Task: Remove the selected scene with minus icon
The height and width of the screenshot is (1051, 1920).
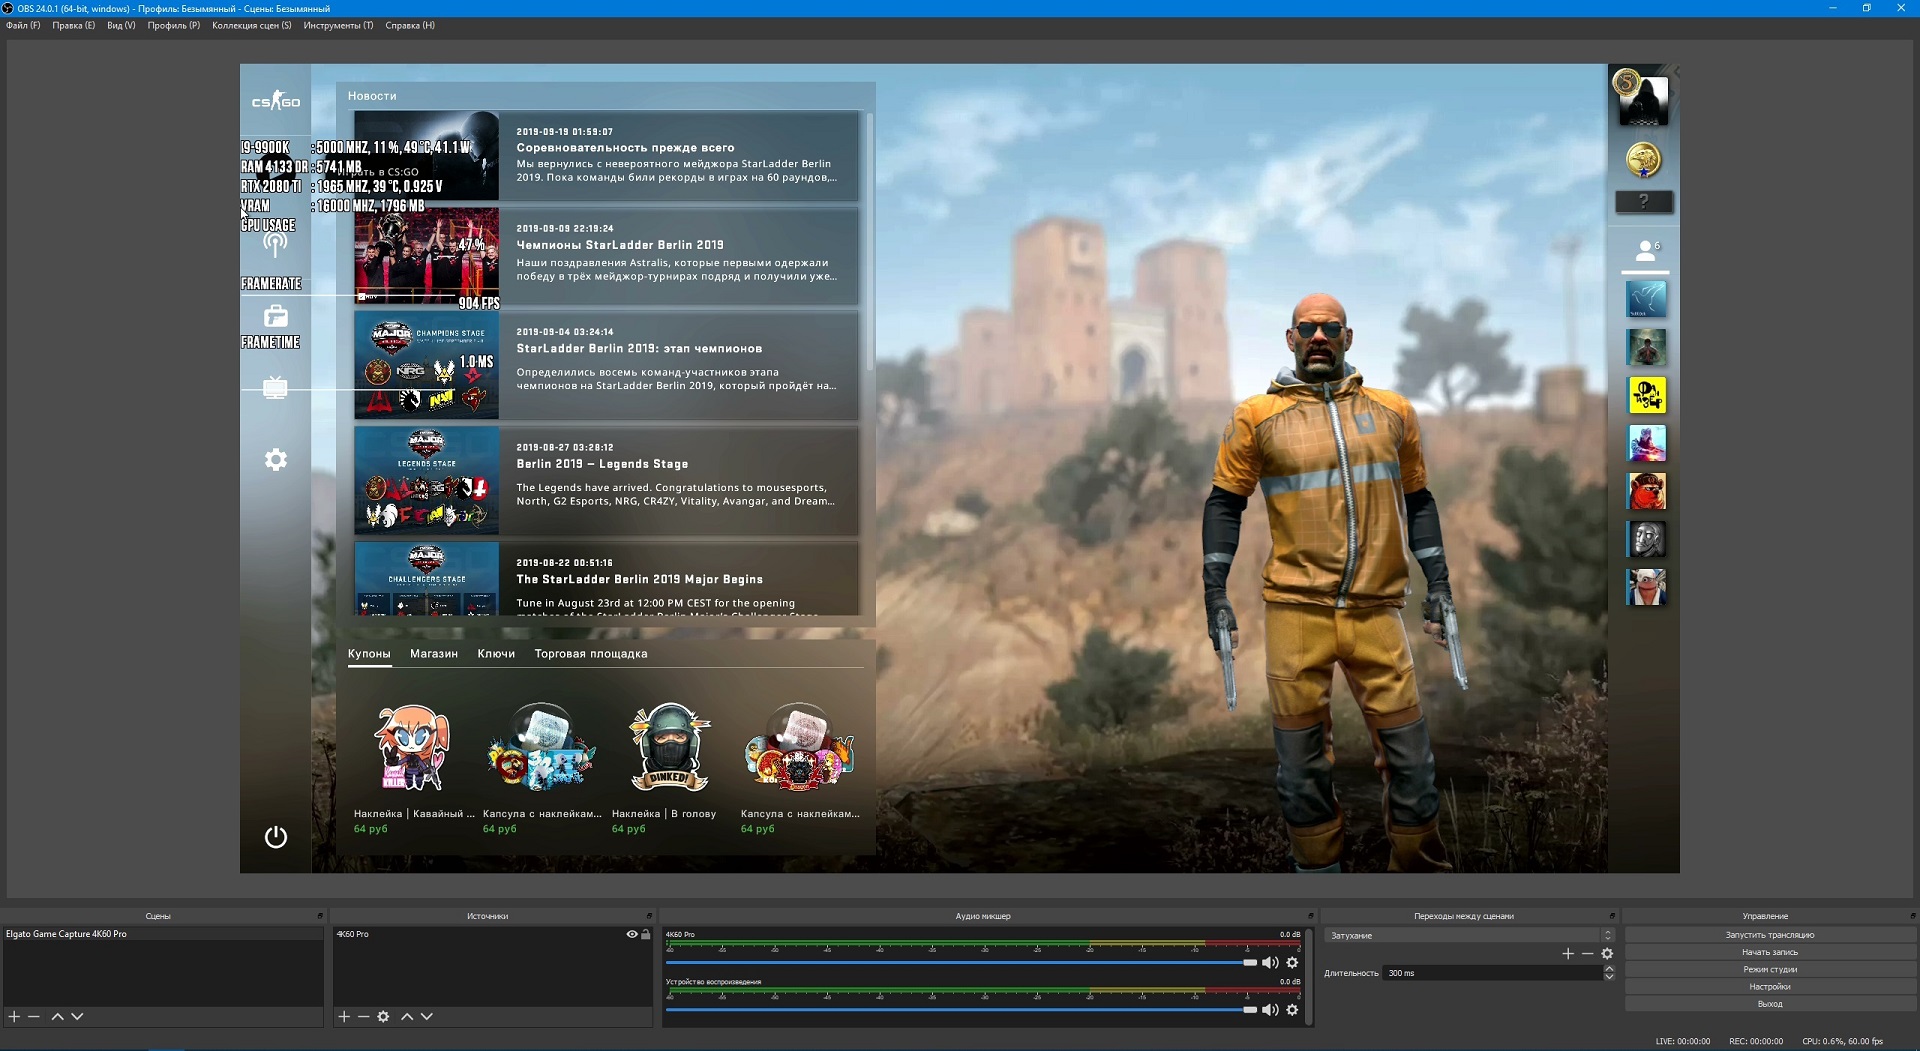Action: click(x=34, y=1016)
